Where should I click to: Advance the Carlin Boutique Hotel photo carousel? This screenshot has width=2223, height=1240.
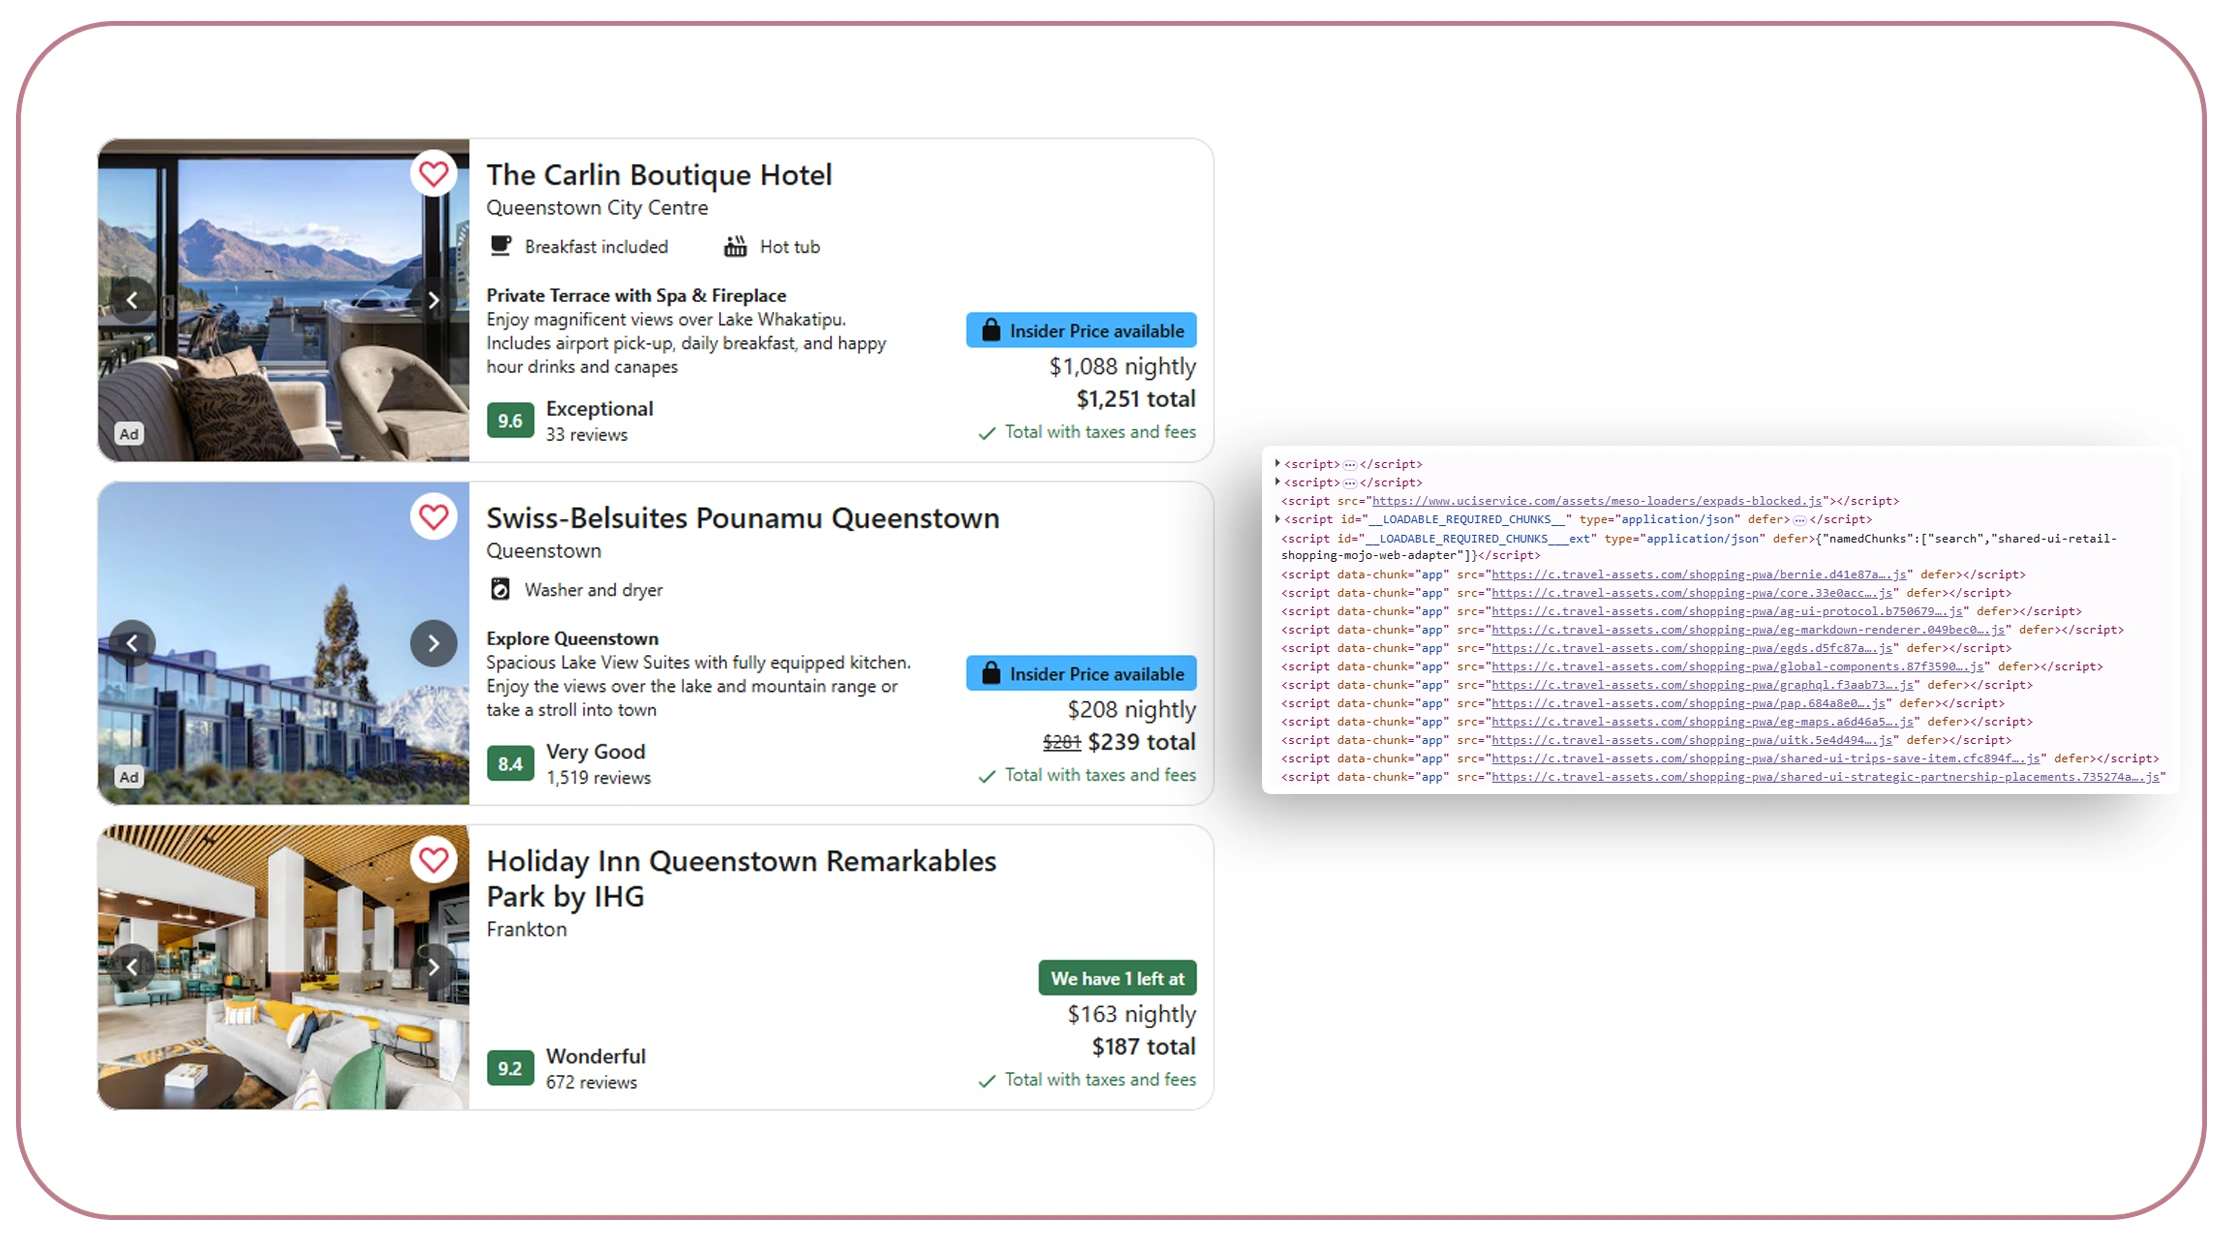point(433,299)
